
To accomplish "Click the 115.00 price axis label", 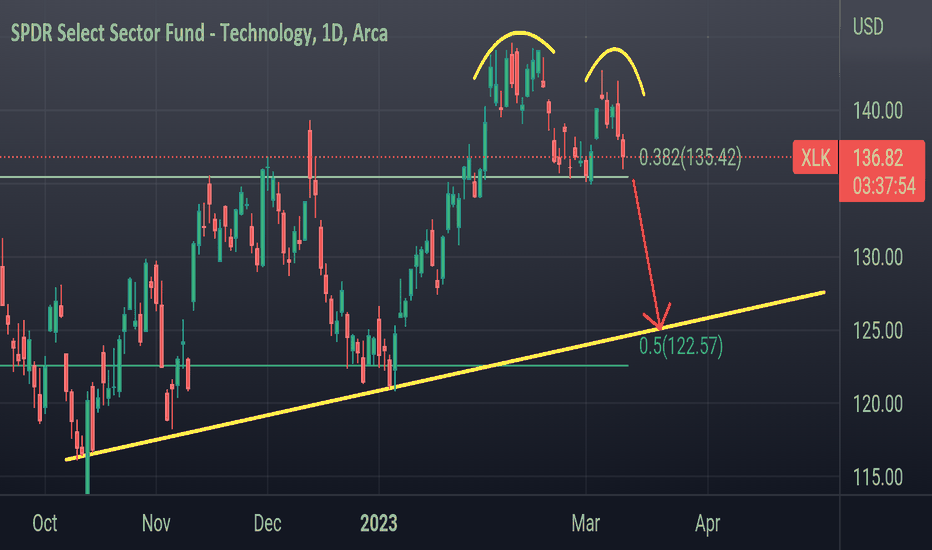I will click(x=878, y=477).
